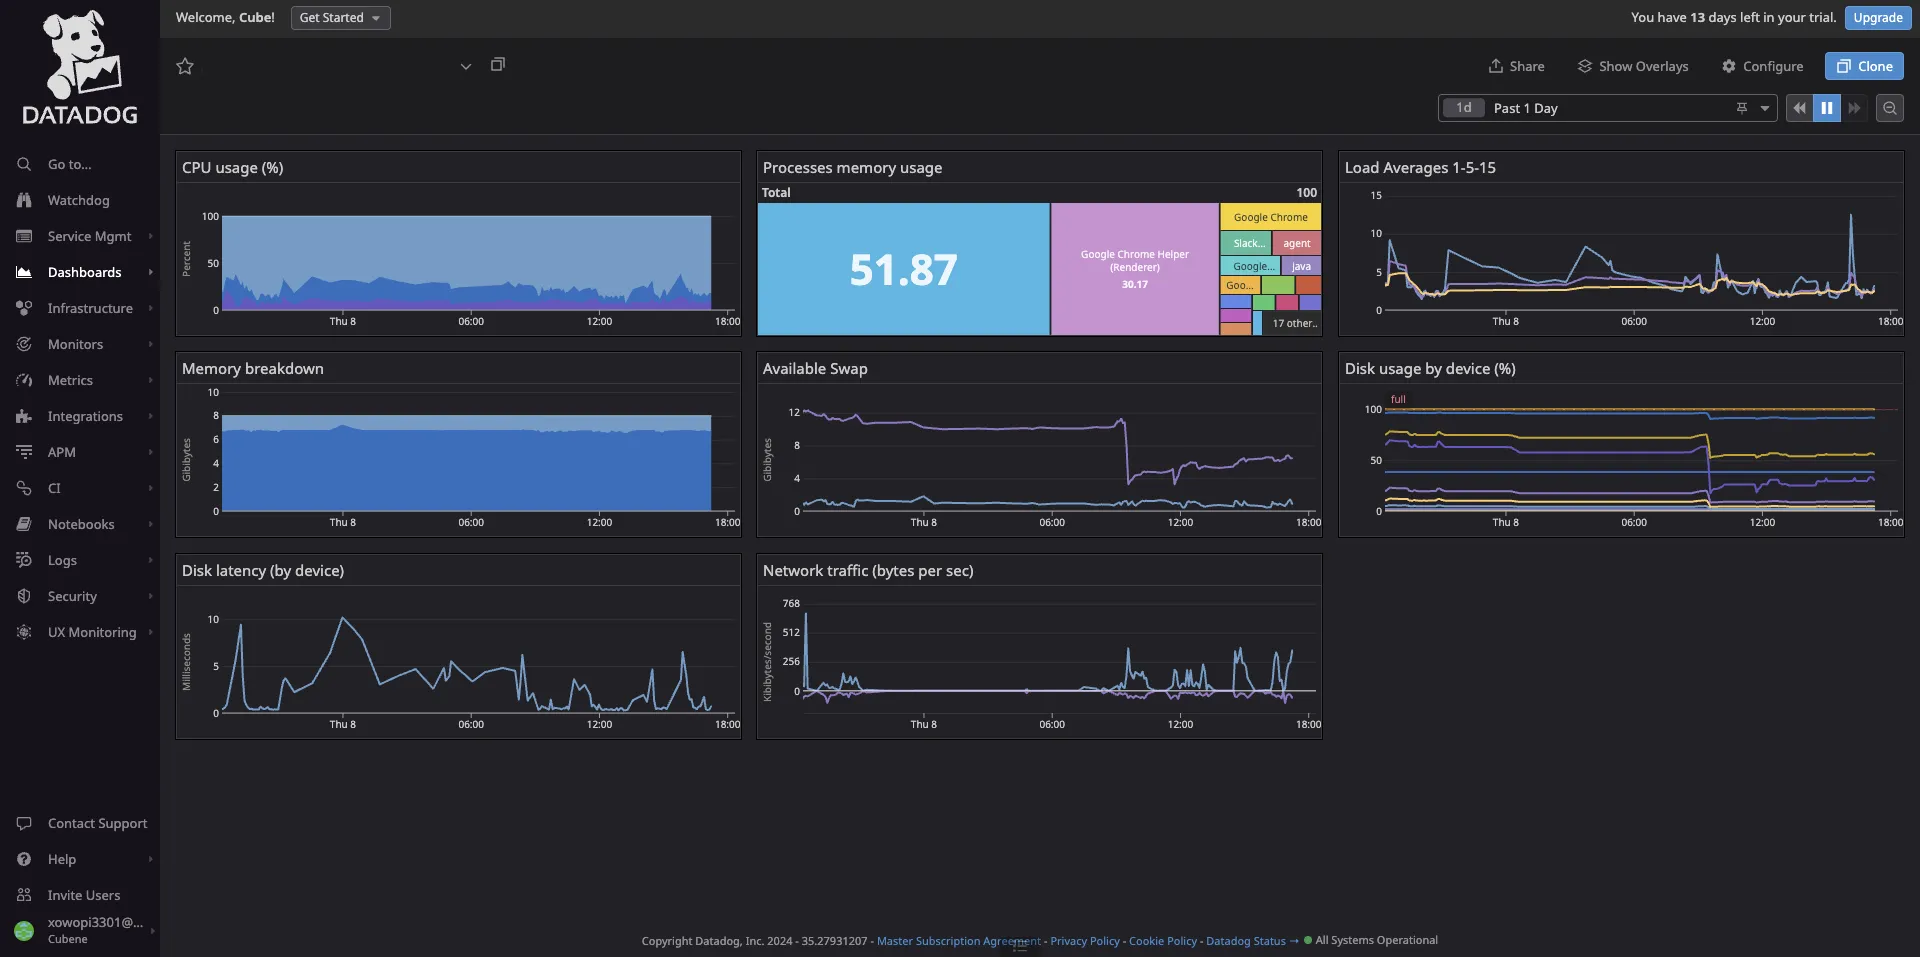Open the Past 1 Day time range dropdown
The height and width of the screenshot is (957, 1920).
pyautogui.click(x=1765, y=108)
